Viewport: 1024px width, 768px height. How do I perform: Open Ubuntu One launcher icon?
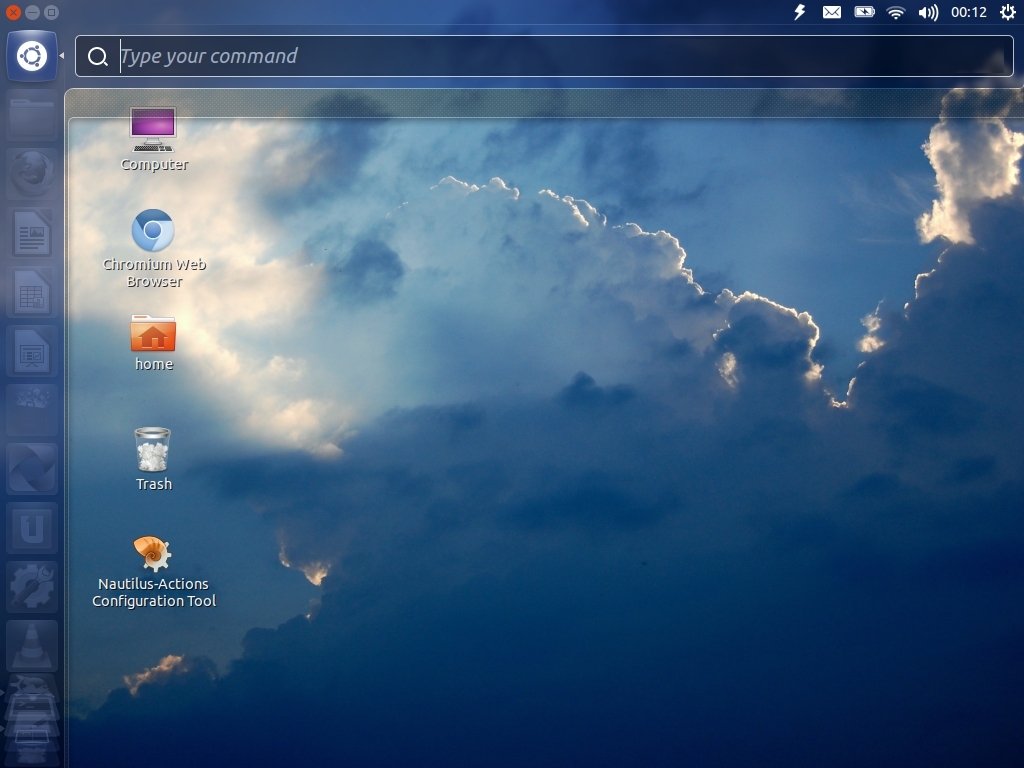[x=32, y=528]
